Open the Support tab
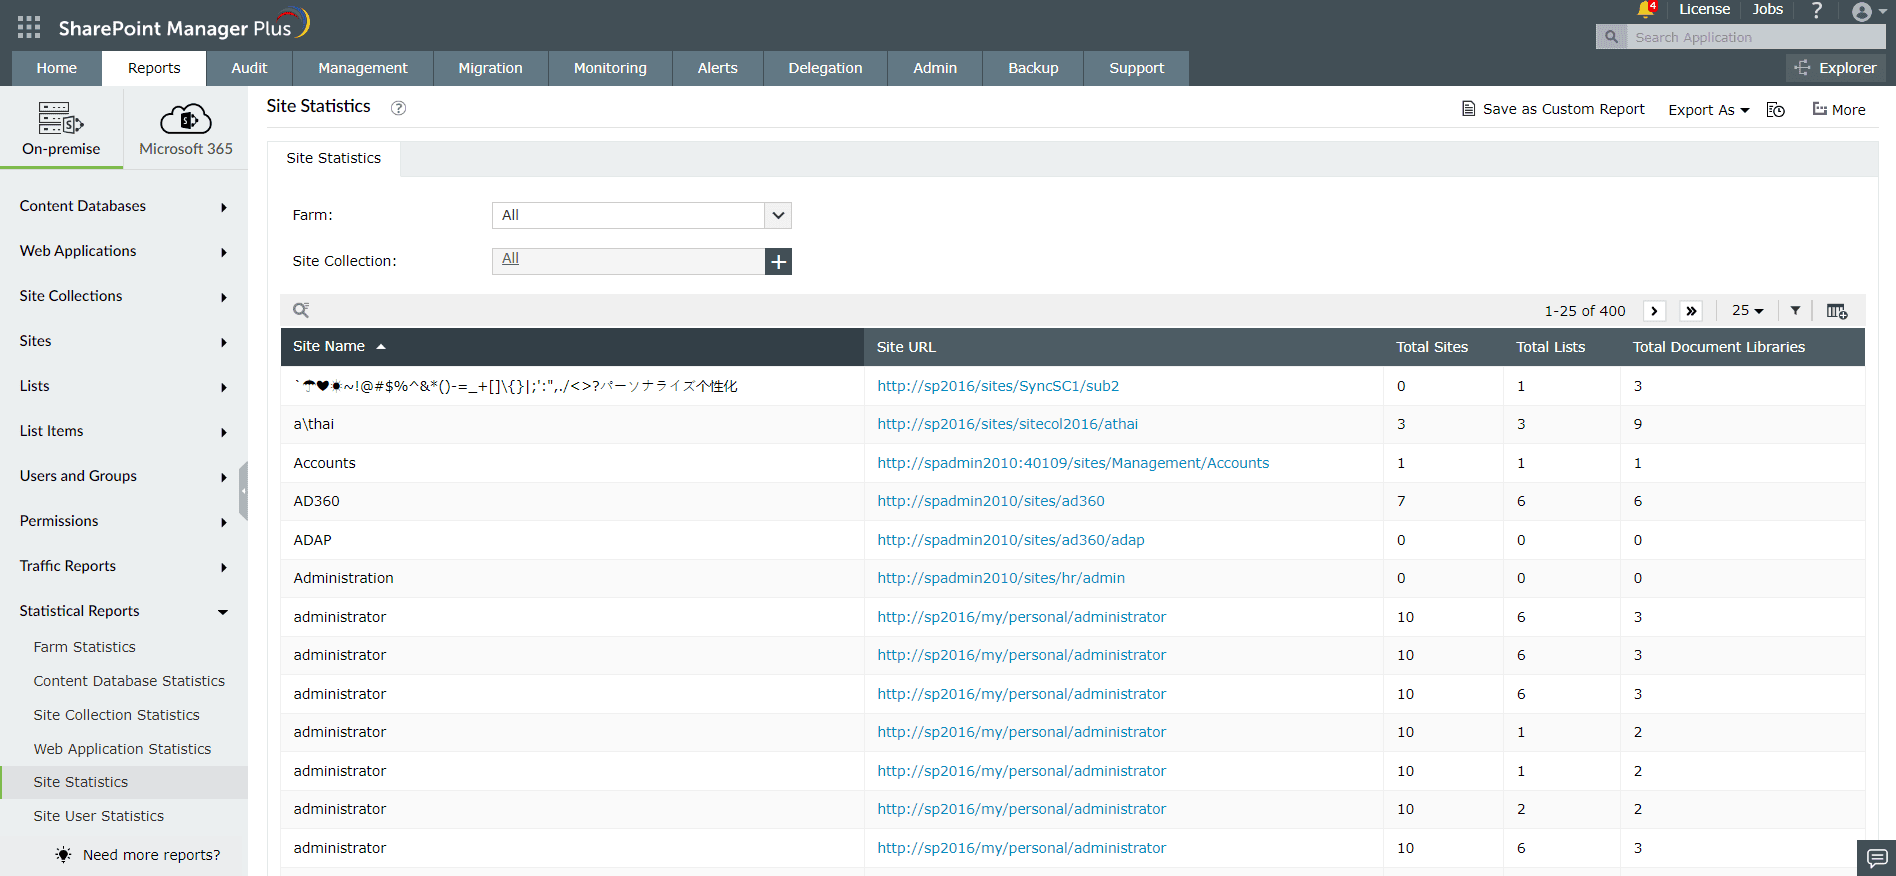The width and height of the screenshot is (1896, 876). coord(1137,68)
